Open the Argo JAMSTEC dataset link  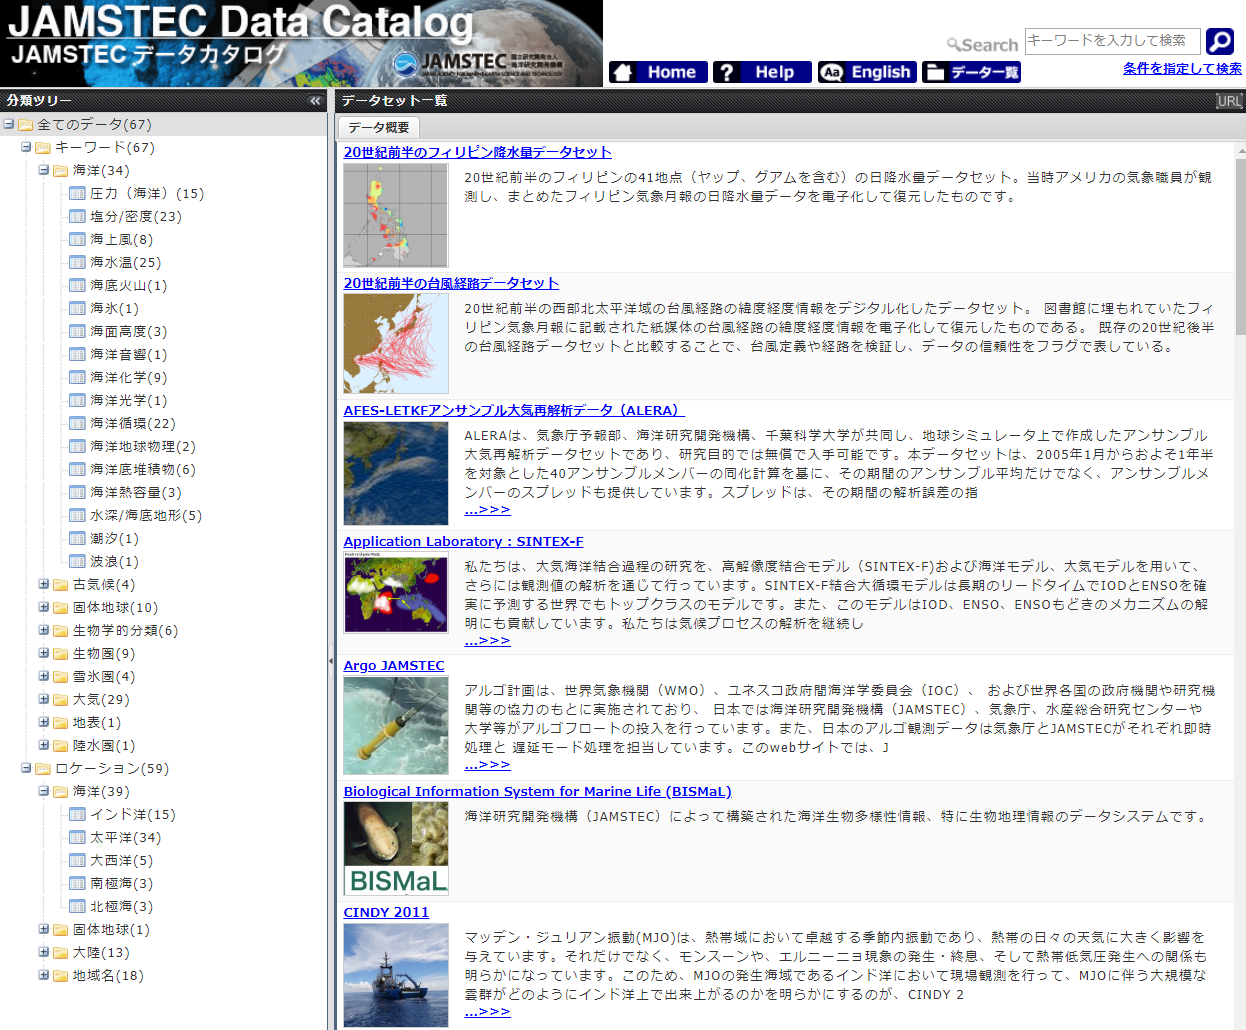coord(394,665)
